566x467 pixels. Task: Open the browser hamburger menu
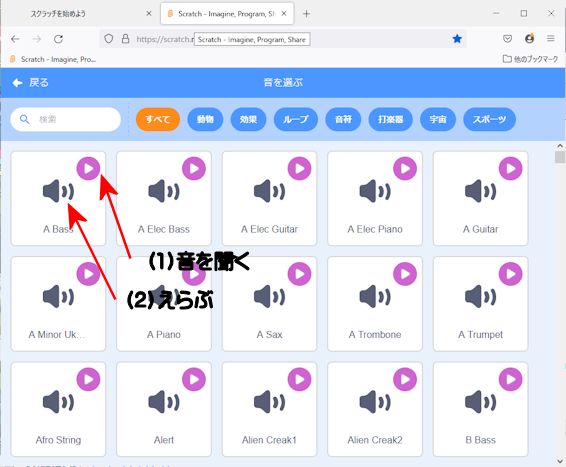coord(550,38)
